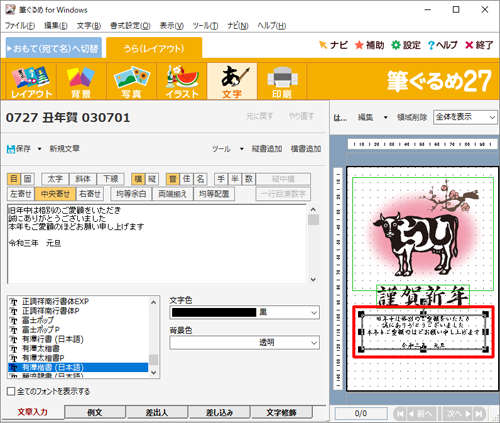
Task: Go to first page in navigator
Action: tap(400, 414)
